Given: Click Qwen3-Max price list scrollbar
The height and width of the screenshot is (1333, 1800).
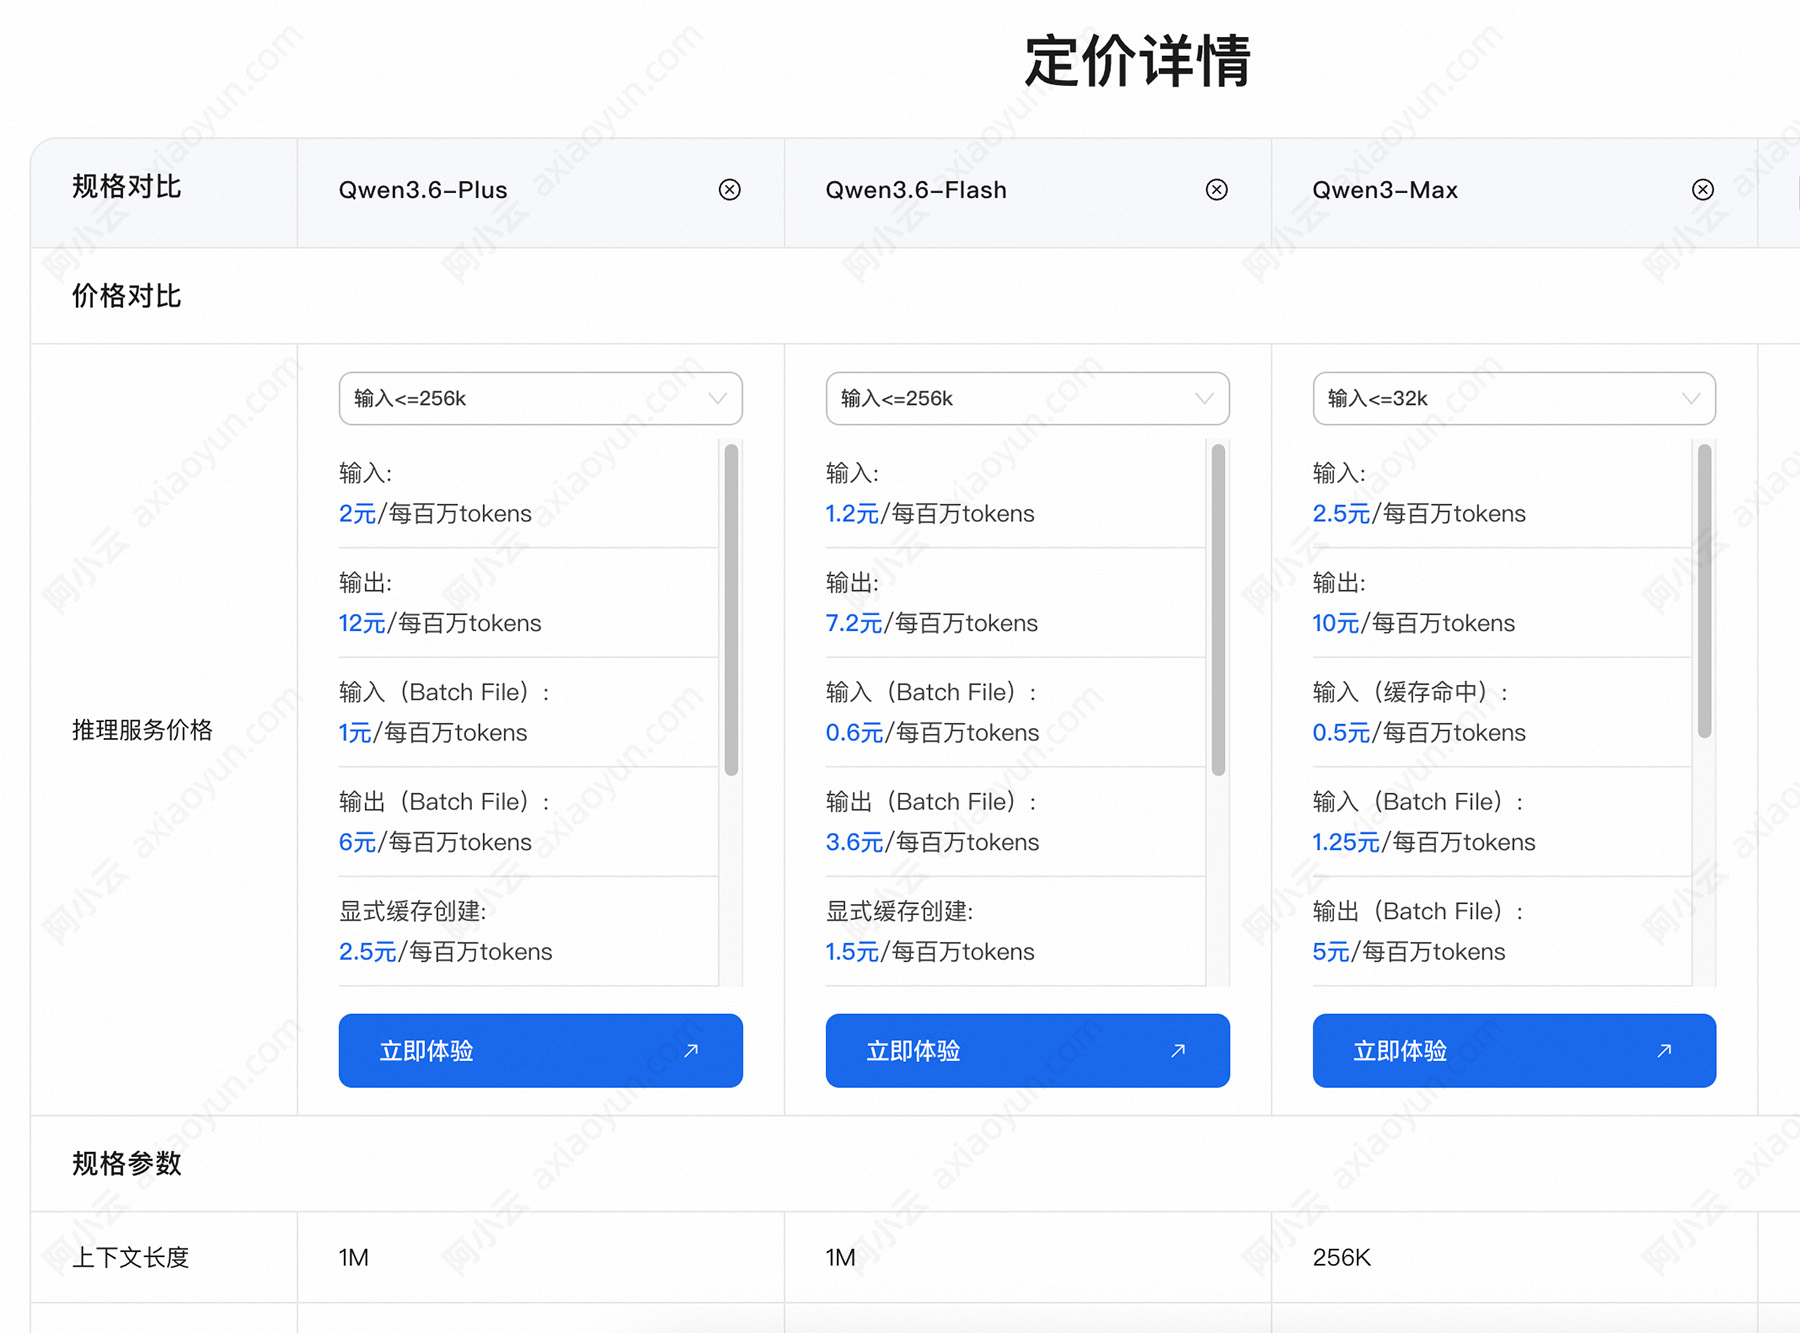Looking at the screenshot, I should coord(1705,591).
